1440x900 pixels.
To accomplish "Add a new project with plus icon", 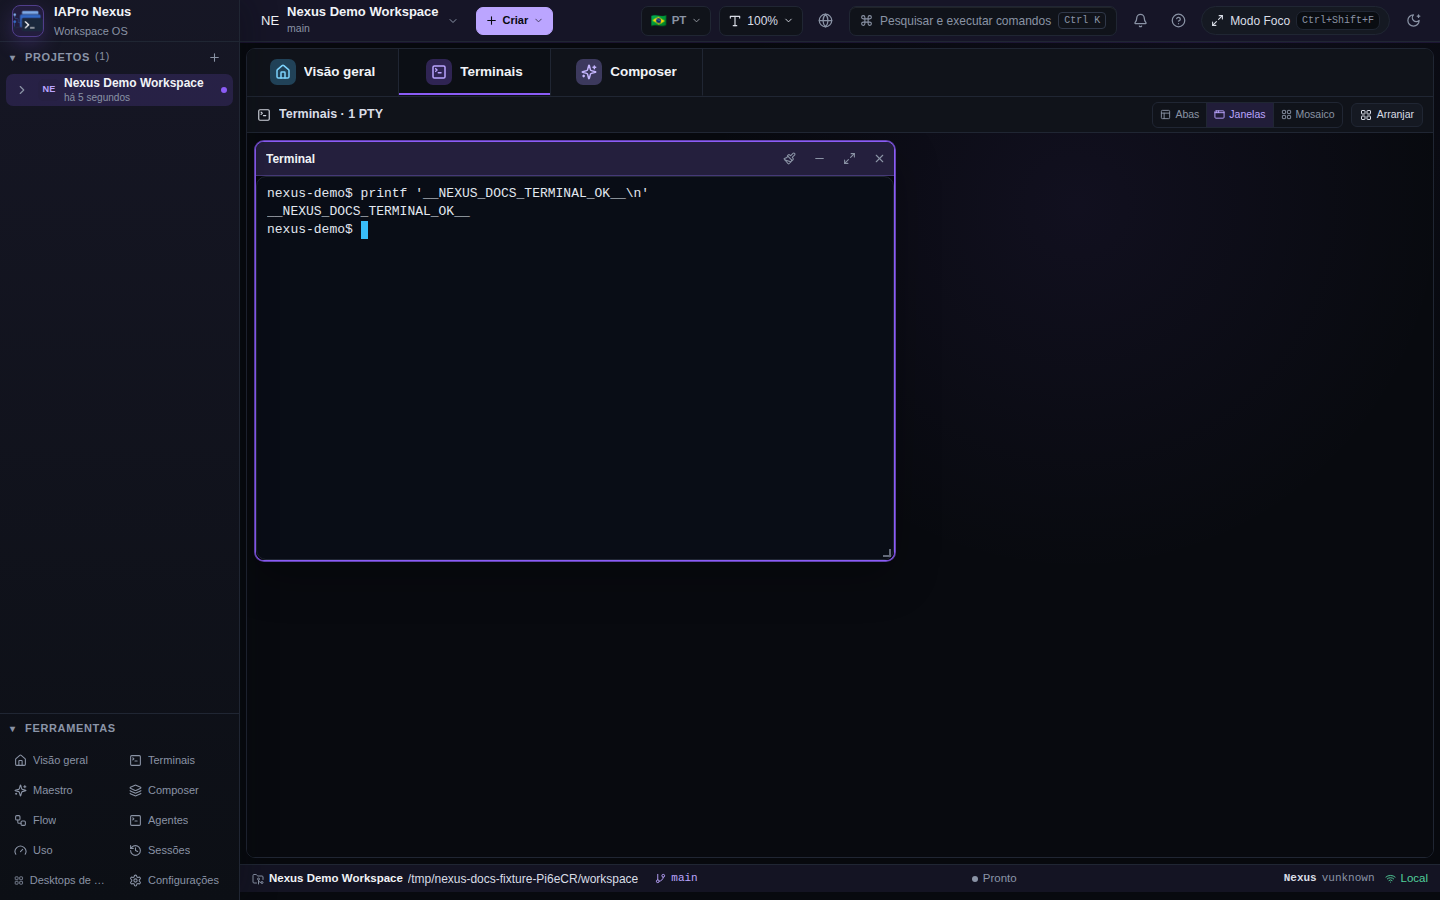I will (214, 57).
